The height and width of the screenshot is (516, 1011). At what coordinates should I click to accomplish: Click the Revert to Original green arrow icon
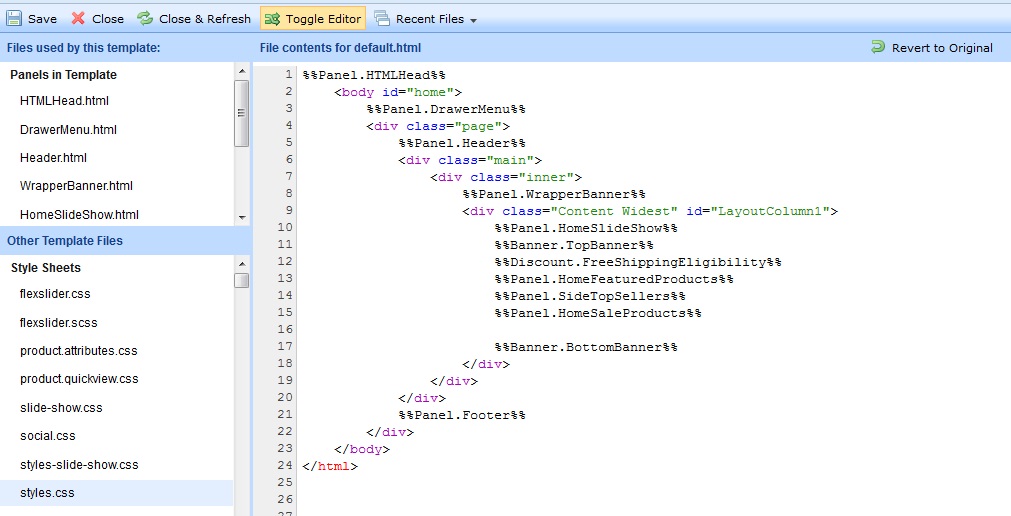[x=878, y=47]
